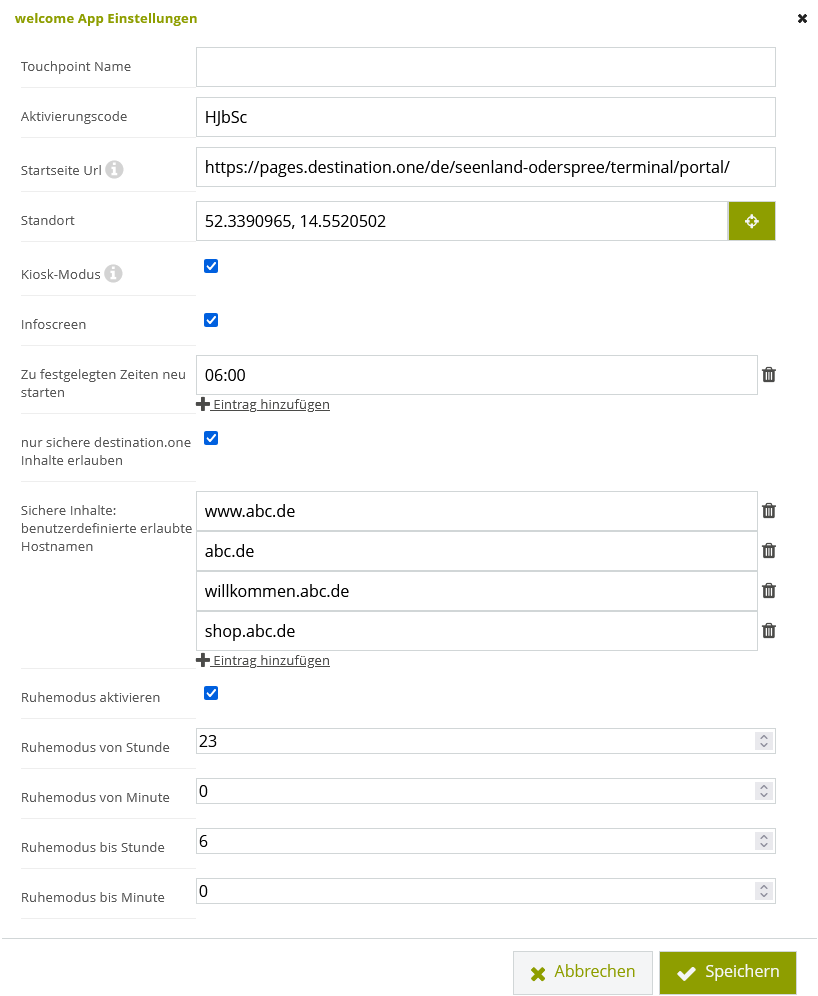Trash the willkommen.abc.de hostname
The width and height of the screenshot is (818, 996).
(768, 591)
